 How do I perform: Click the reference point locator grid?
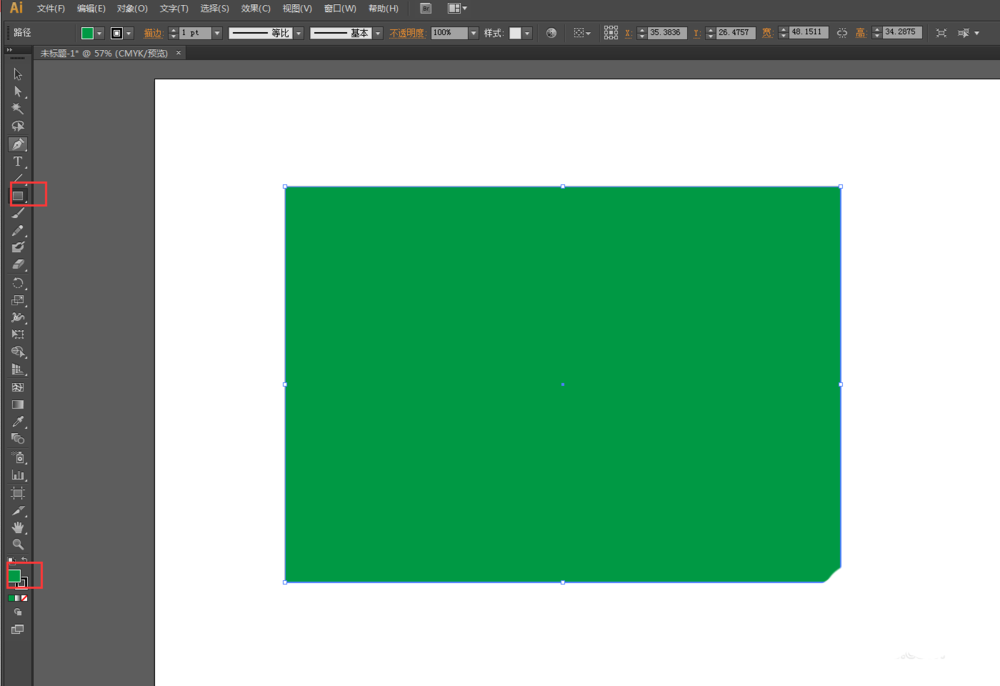[x=610, y=33]
